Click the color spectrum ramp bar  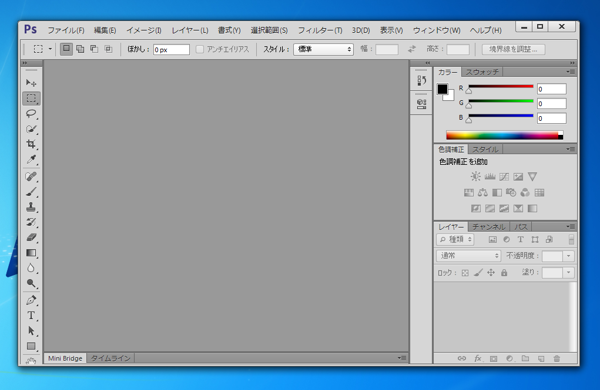504,135
